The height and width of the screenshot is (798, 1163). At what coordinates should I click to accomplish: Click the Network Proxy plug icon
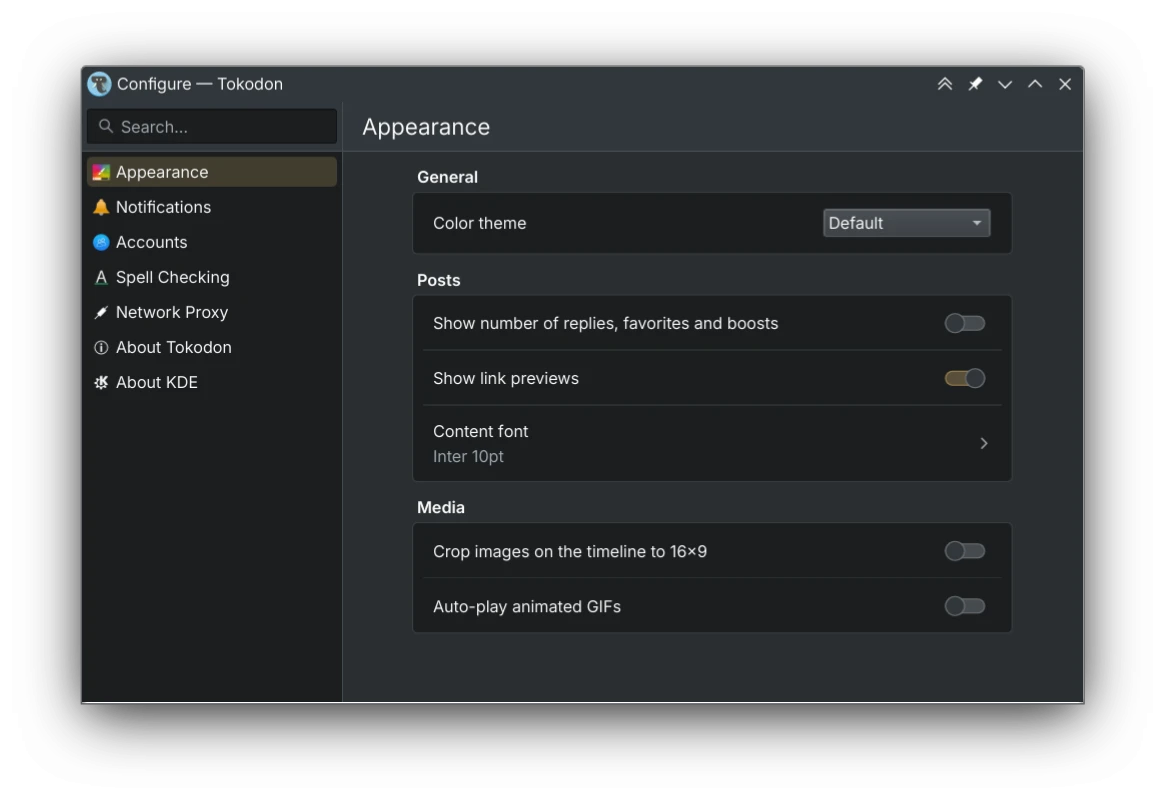tap(101, 312)
